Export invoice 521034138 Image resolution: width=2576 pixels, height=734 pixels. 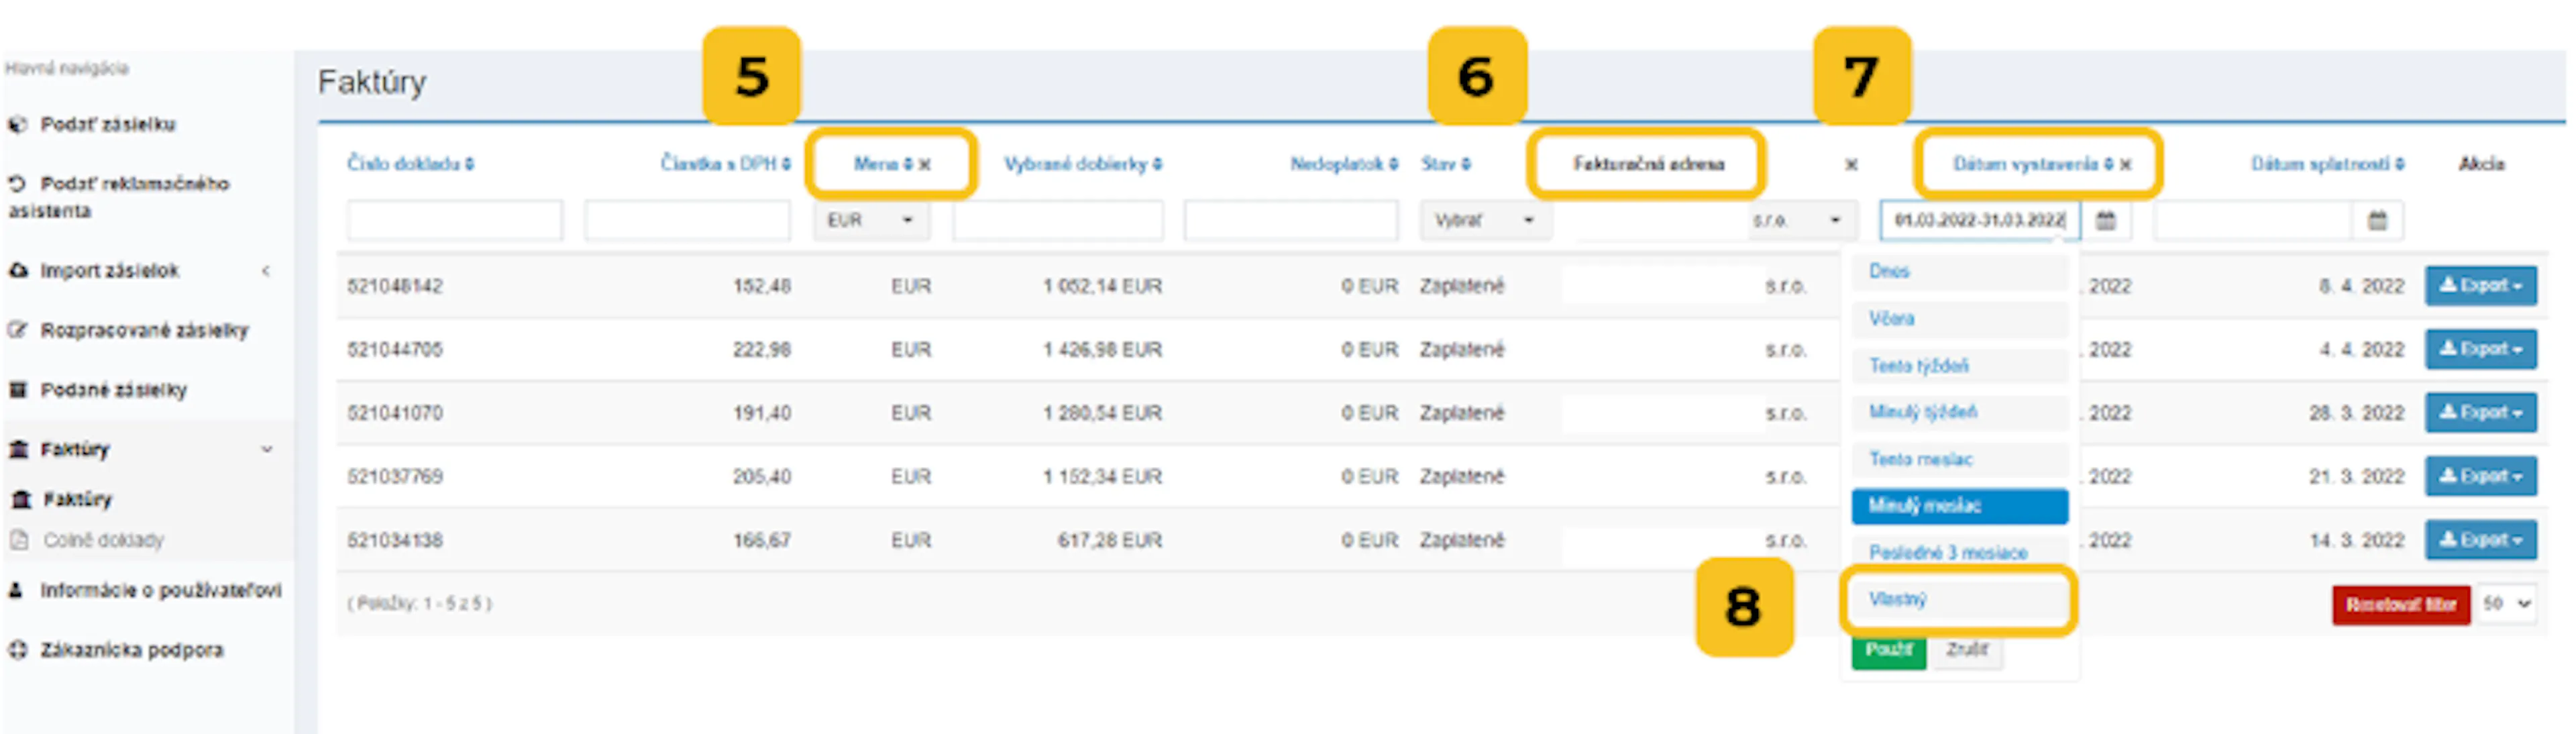click(x=2481, y=539)
